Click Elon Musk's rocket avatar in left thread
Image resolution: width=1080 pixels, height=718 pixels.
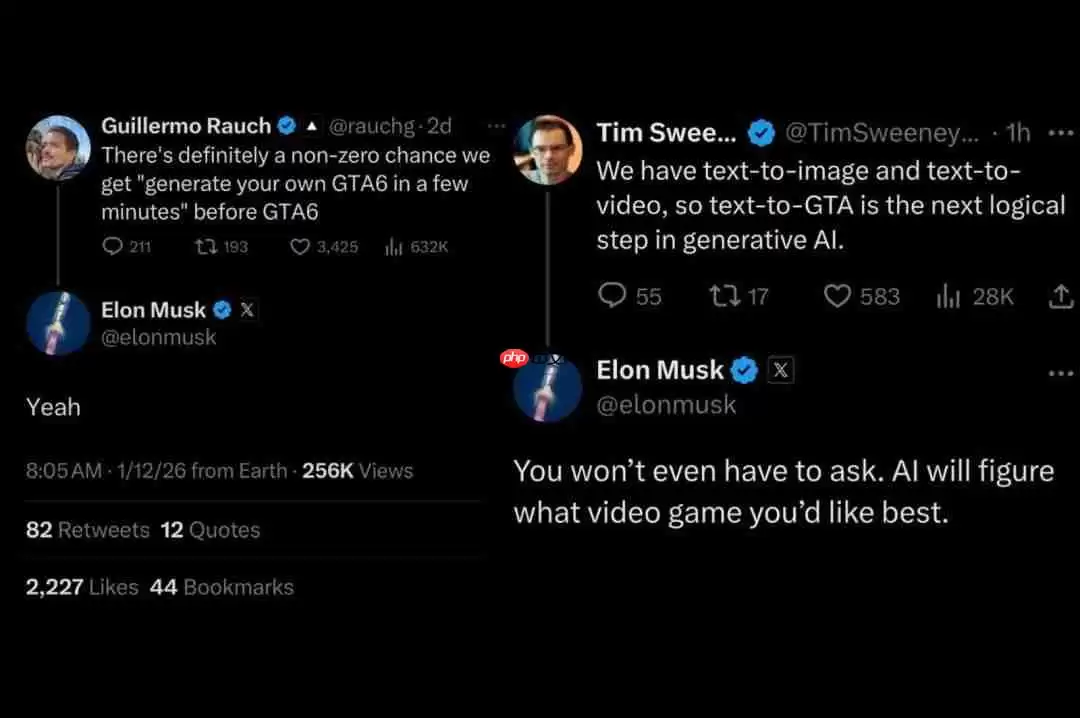point(58,323)
